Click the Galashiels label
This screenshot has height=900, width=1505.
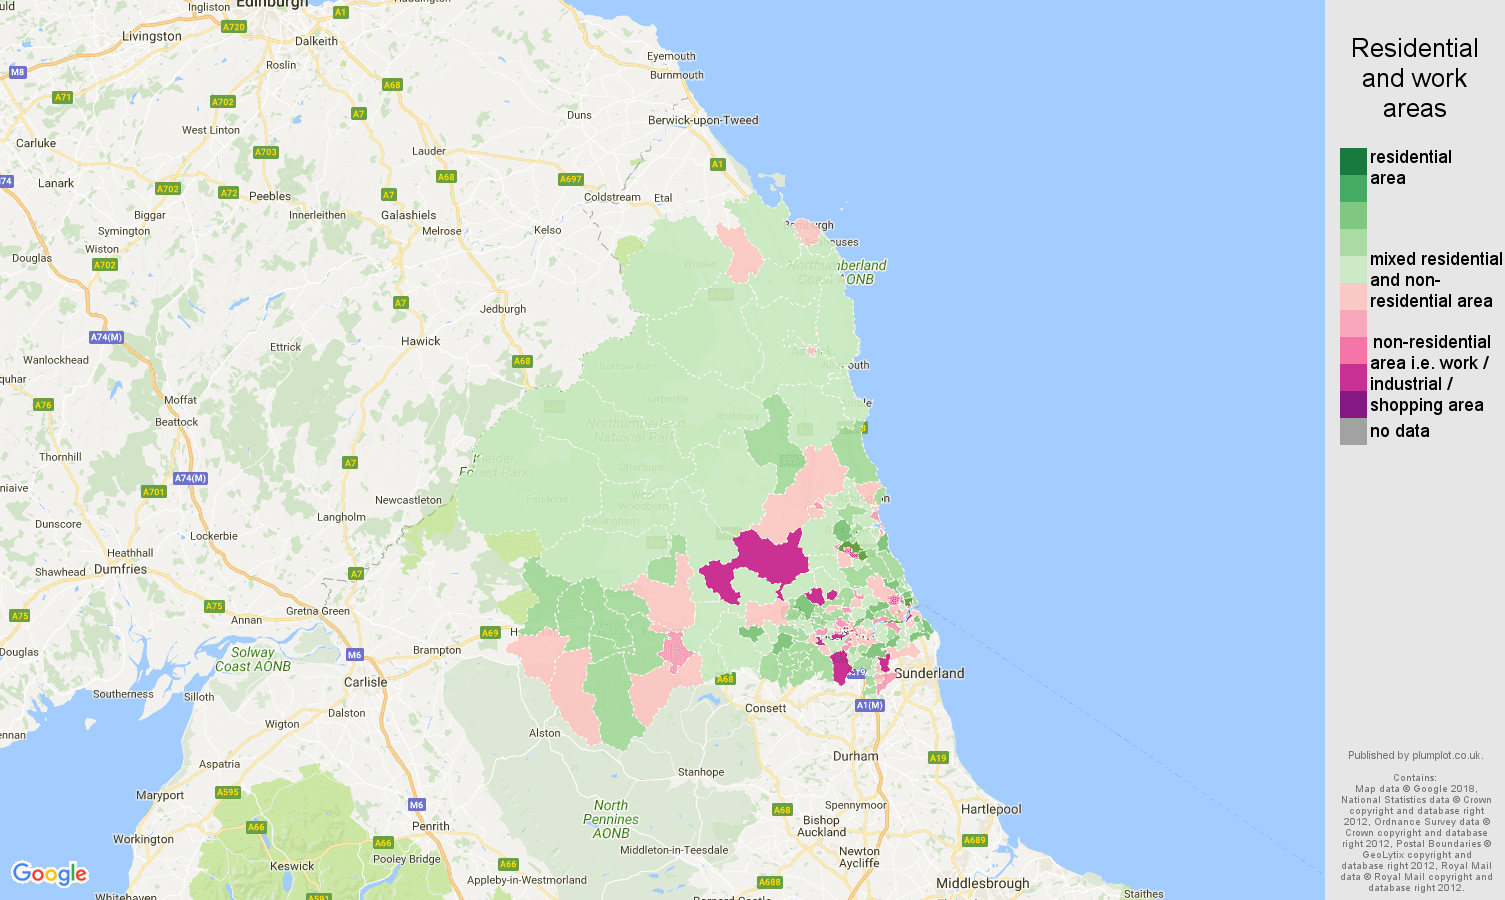coord(409,215)
